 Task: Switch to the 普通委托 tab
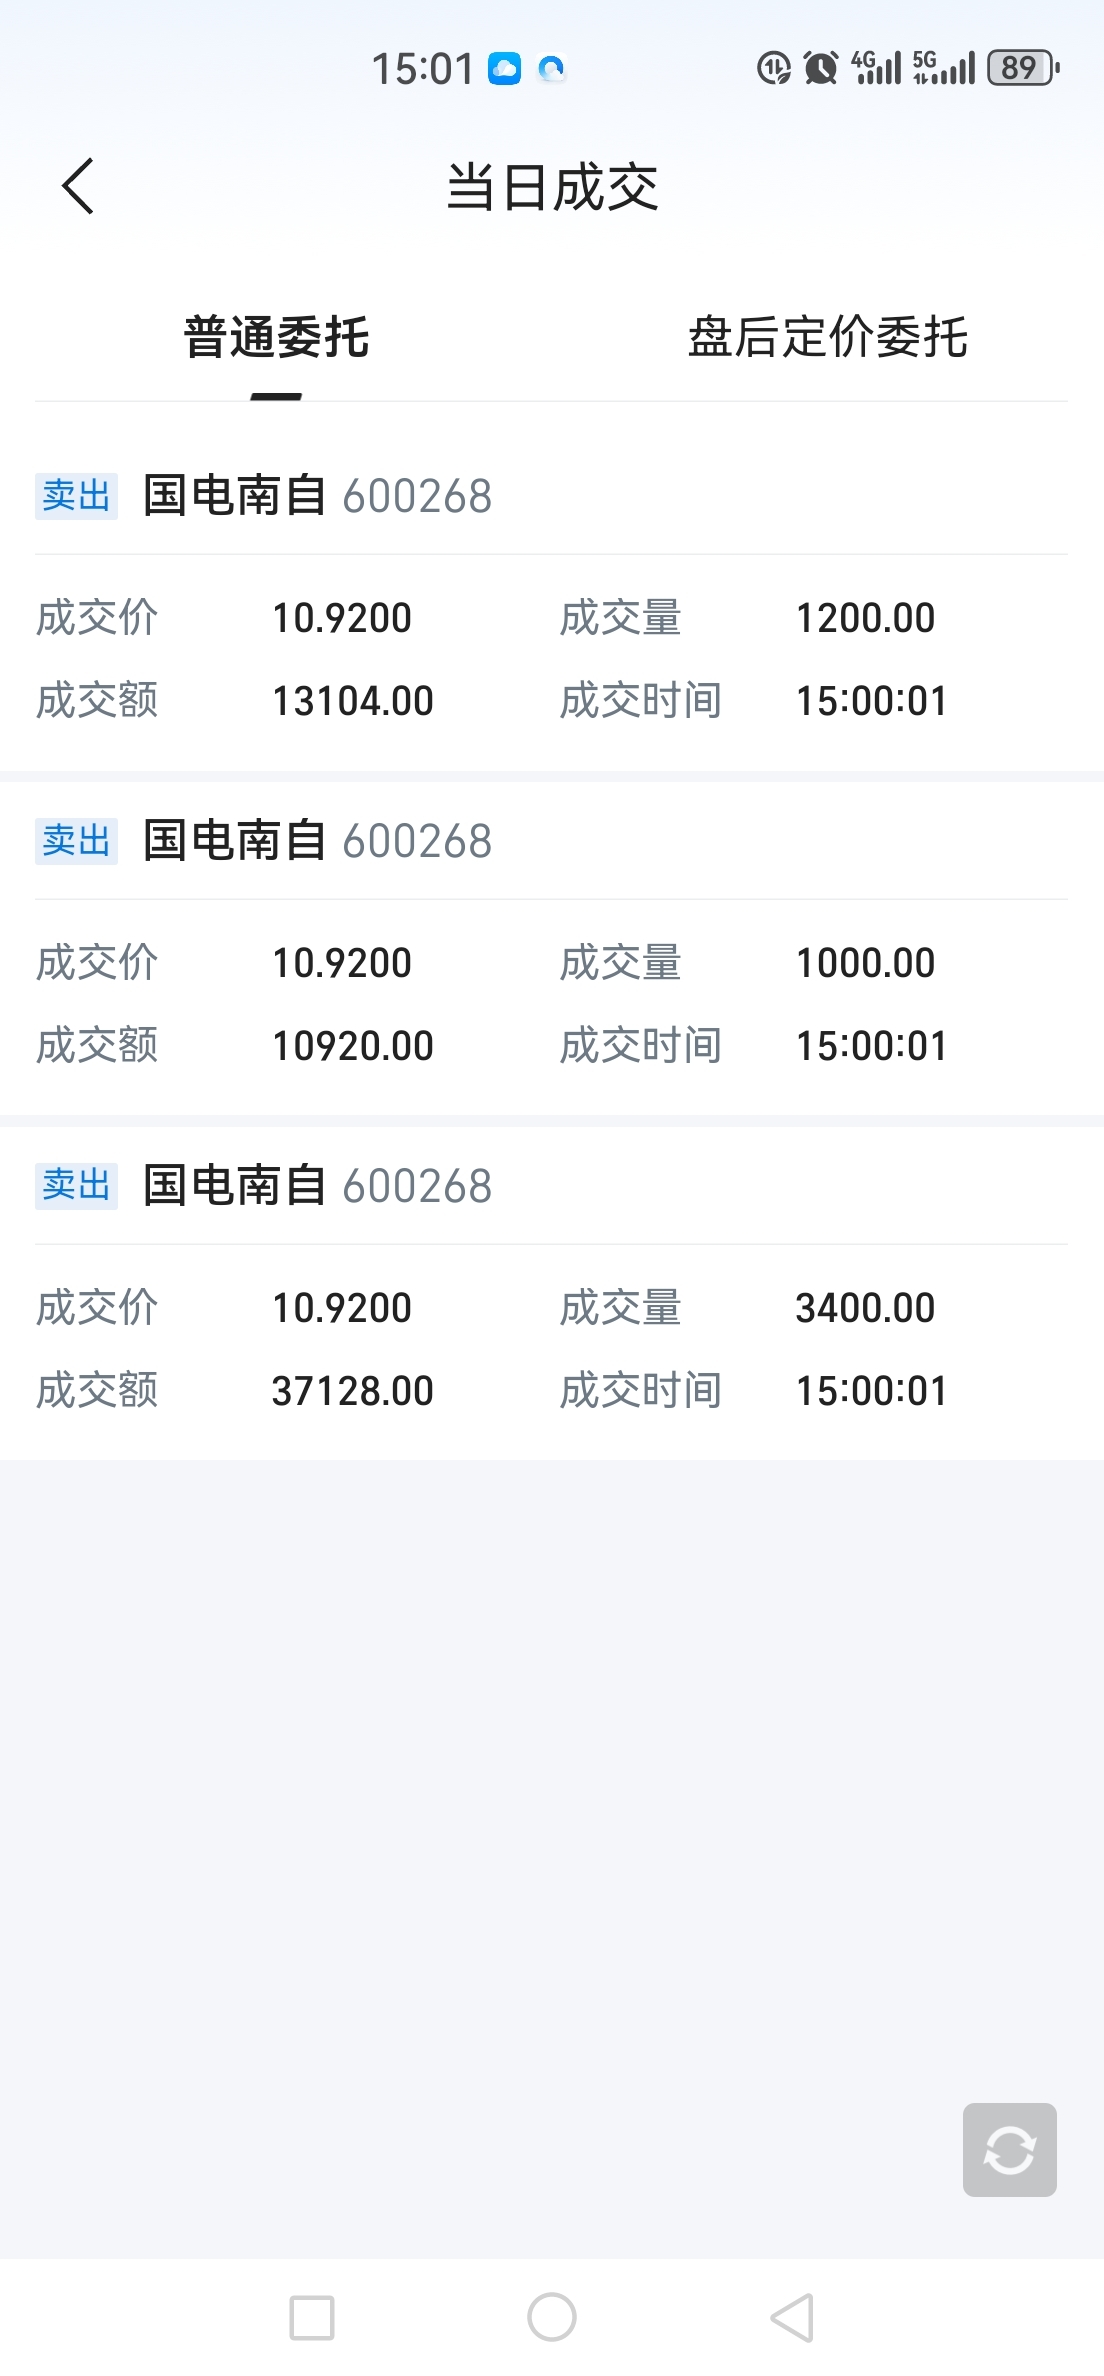pos(277,337)
